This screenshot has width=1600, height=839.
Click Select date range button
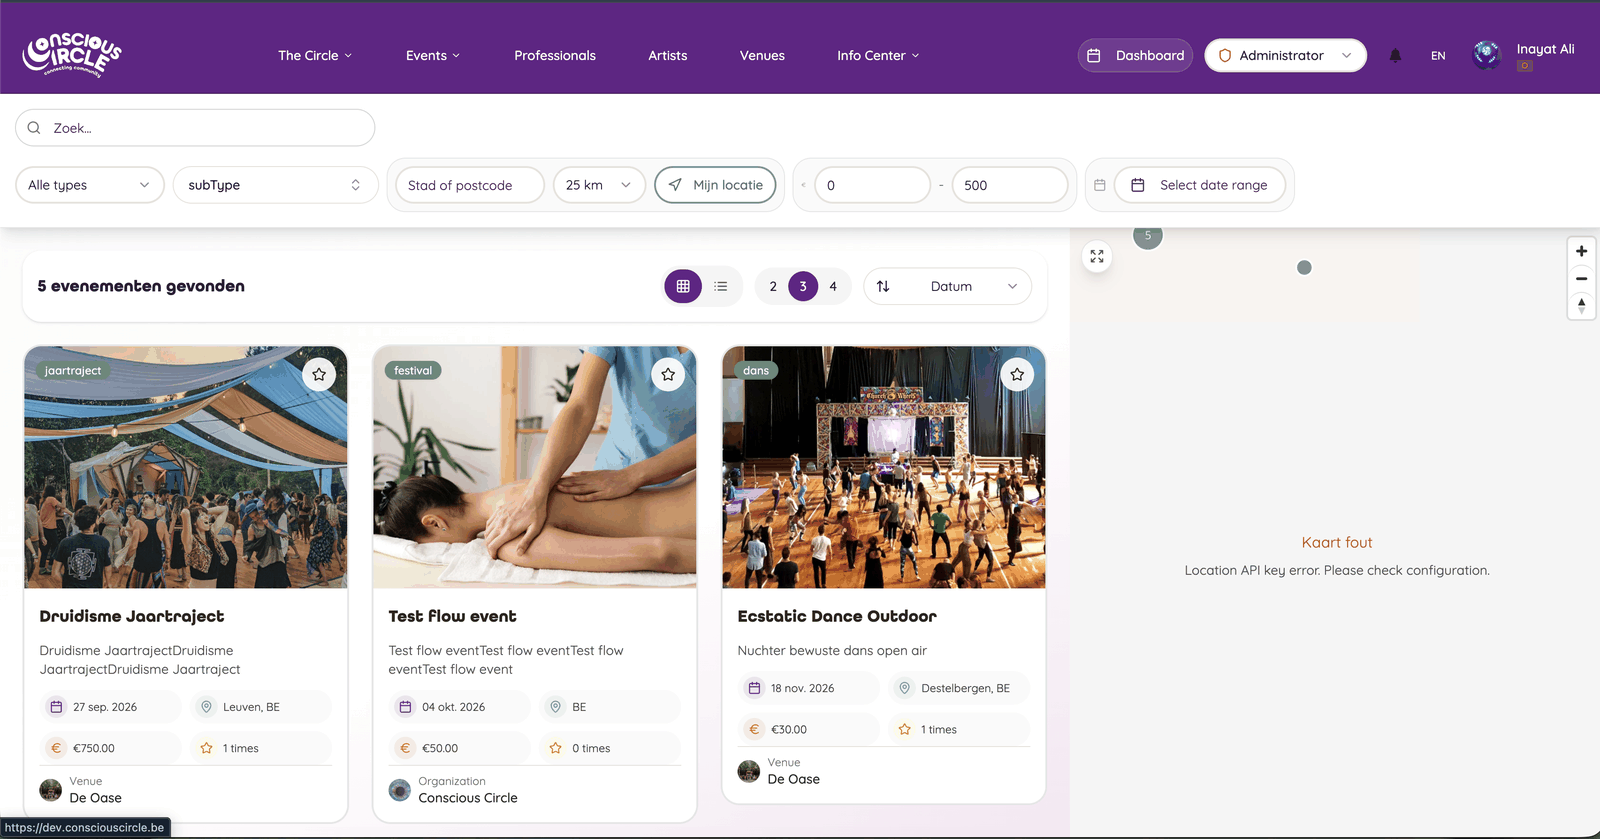pyautogui.click(x=1200, y=185)
